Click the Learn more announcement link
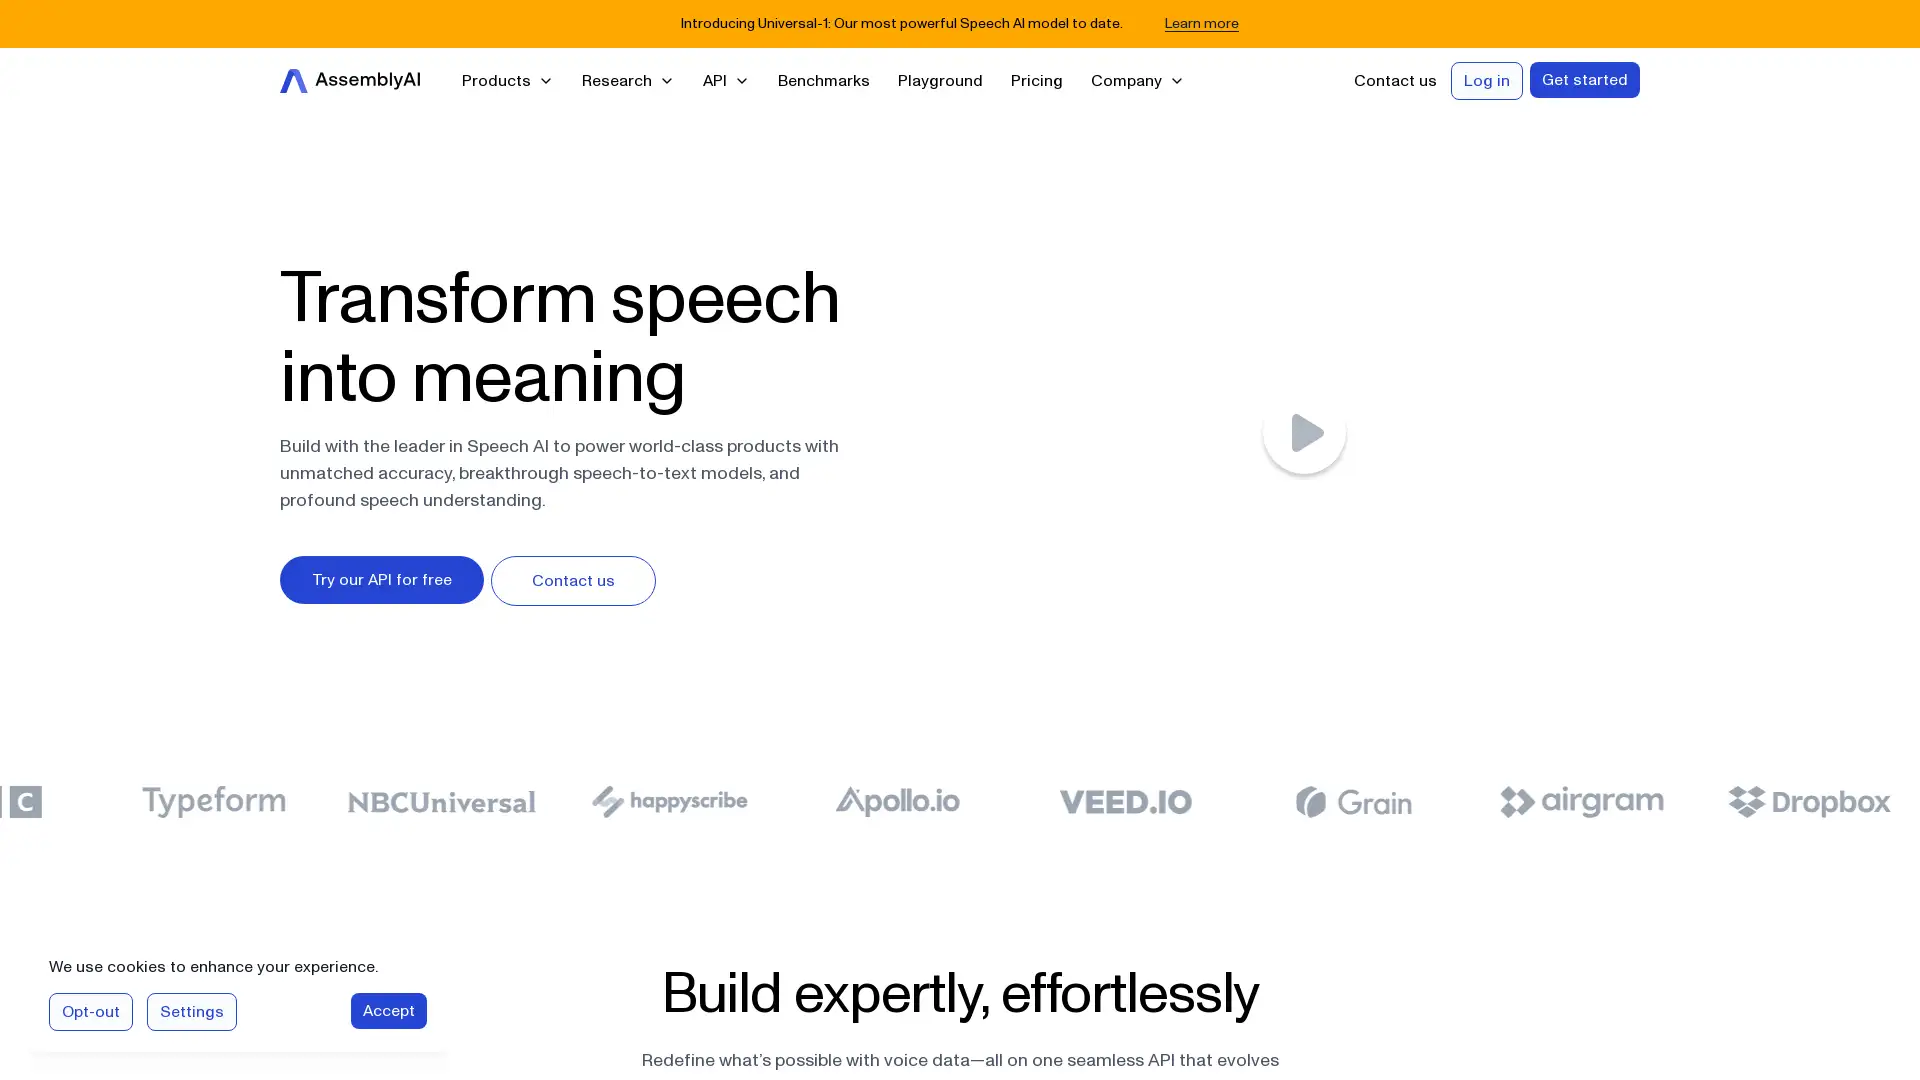1920x1080 pixels. [x=1201, y=22]
